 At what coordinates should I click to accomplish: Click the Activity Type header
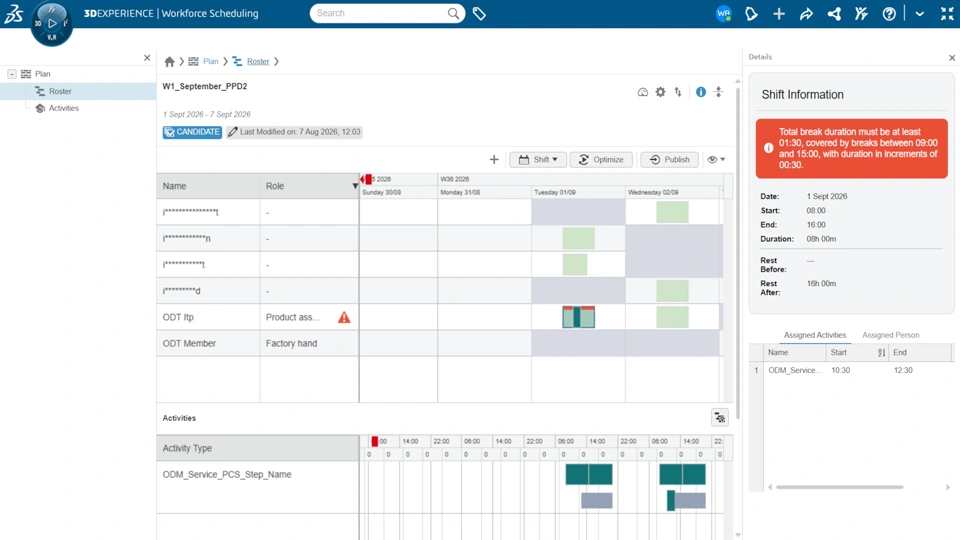pyautogui.click(x=258, y=448)
